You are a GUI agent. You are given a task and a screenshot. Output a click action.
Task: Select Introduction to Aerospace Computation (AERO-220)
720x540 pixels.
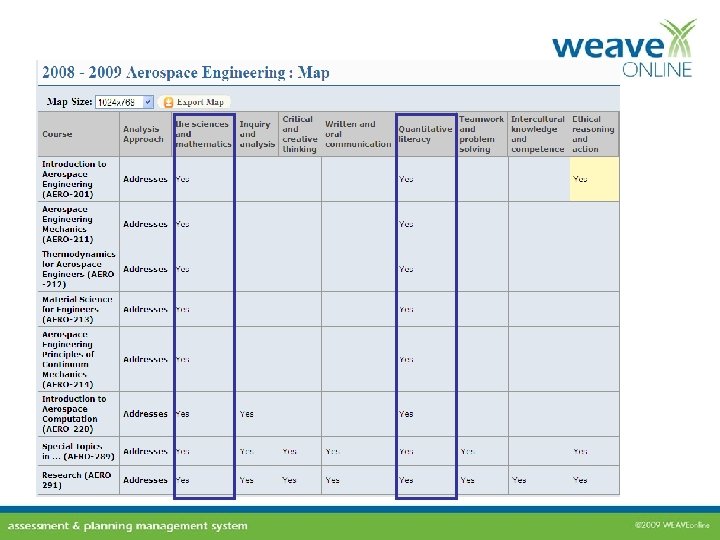click(x=328, y=414)
